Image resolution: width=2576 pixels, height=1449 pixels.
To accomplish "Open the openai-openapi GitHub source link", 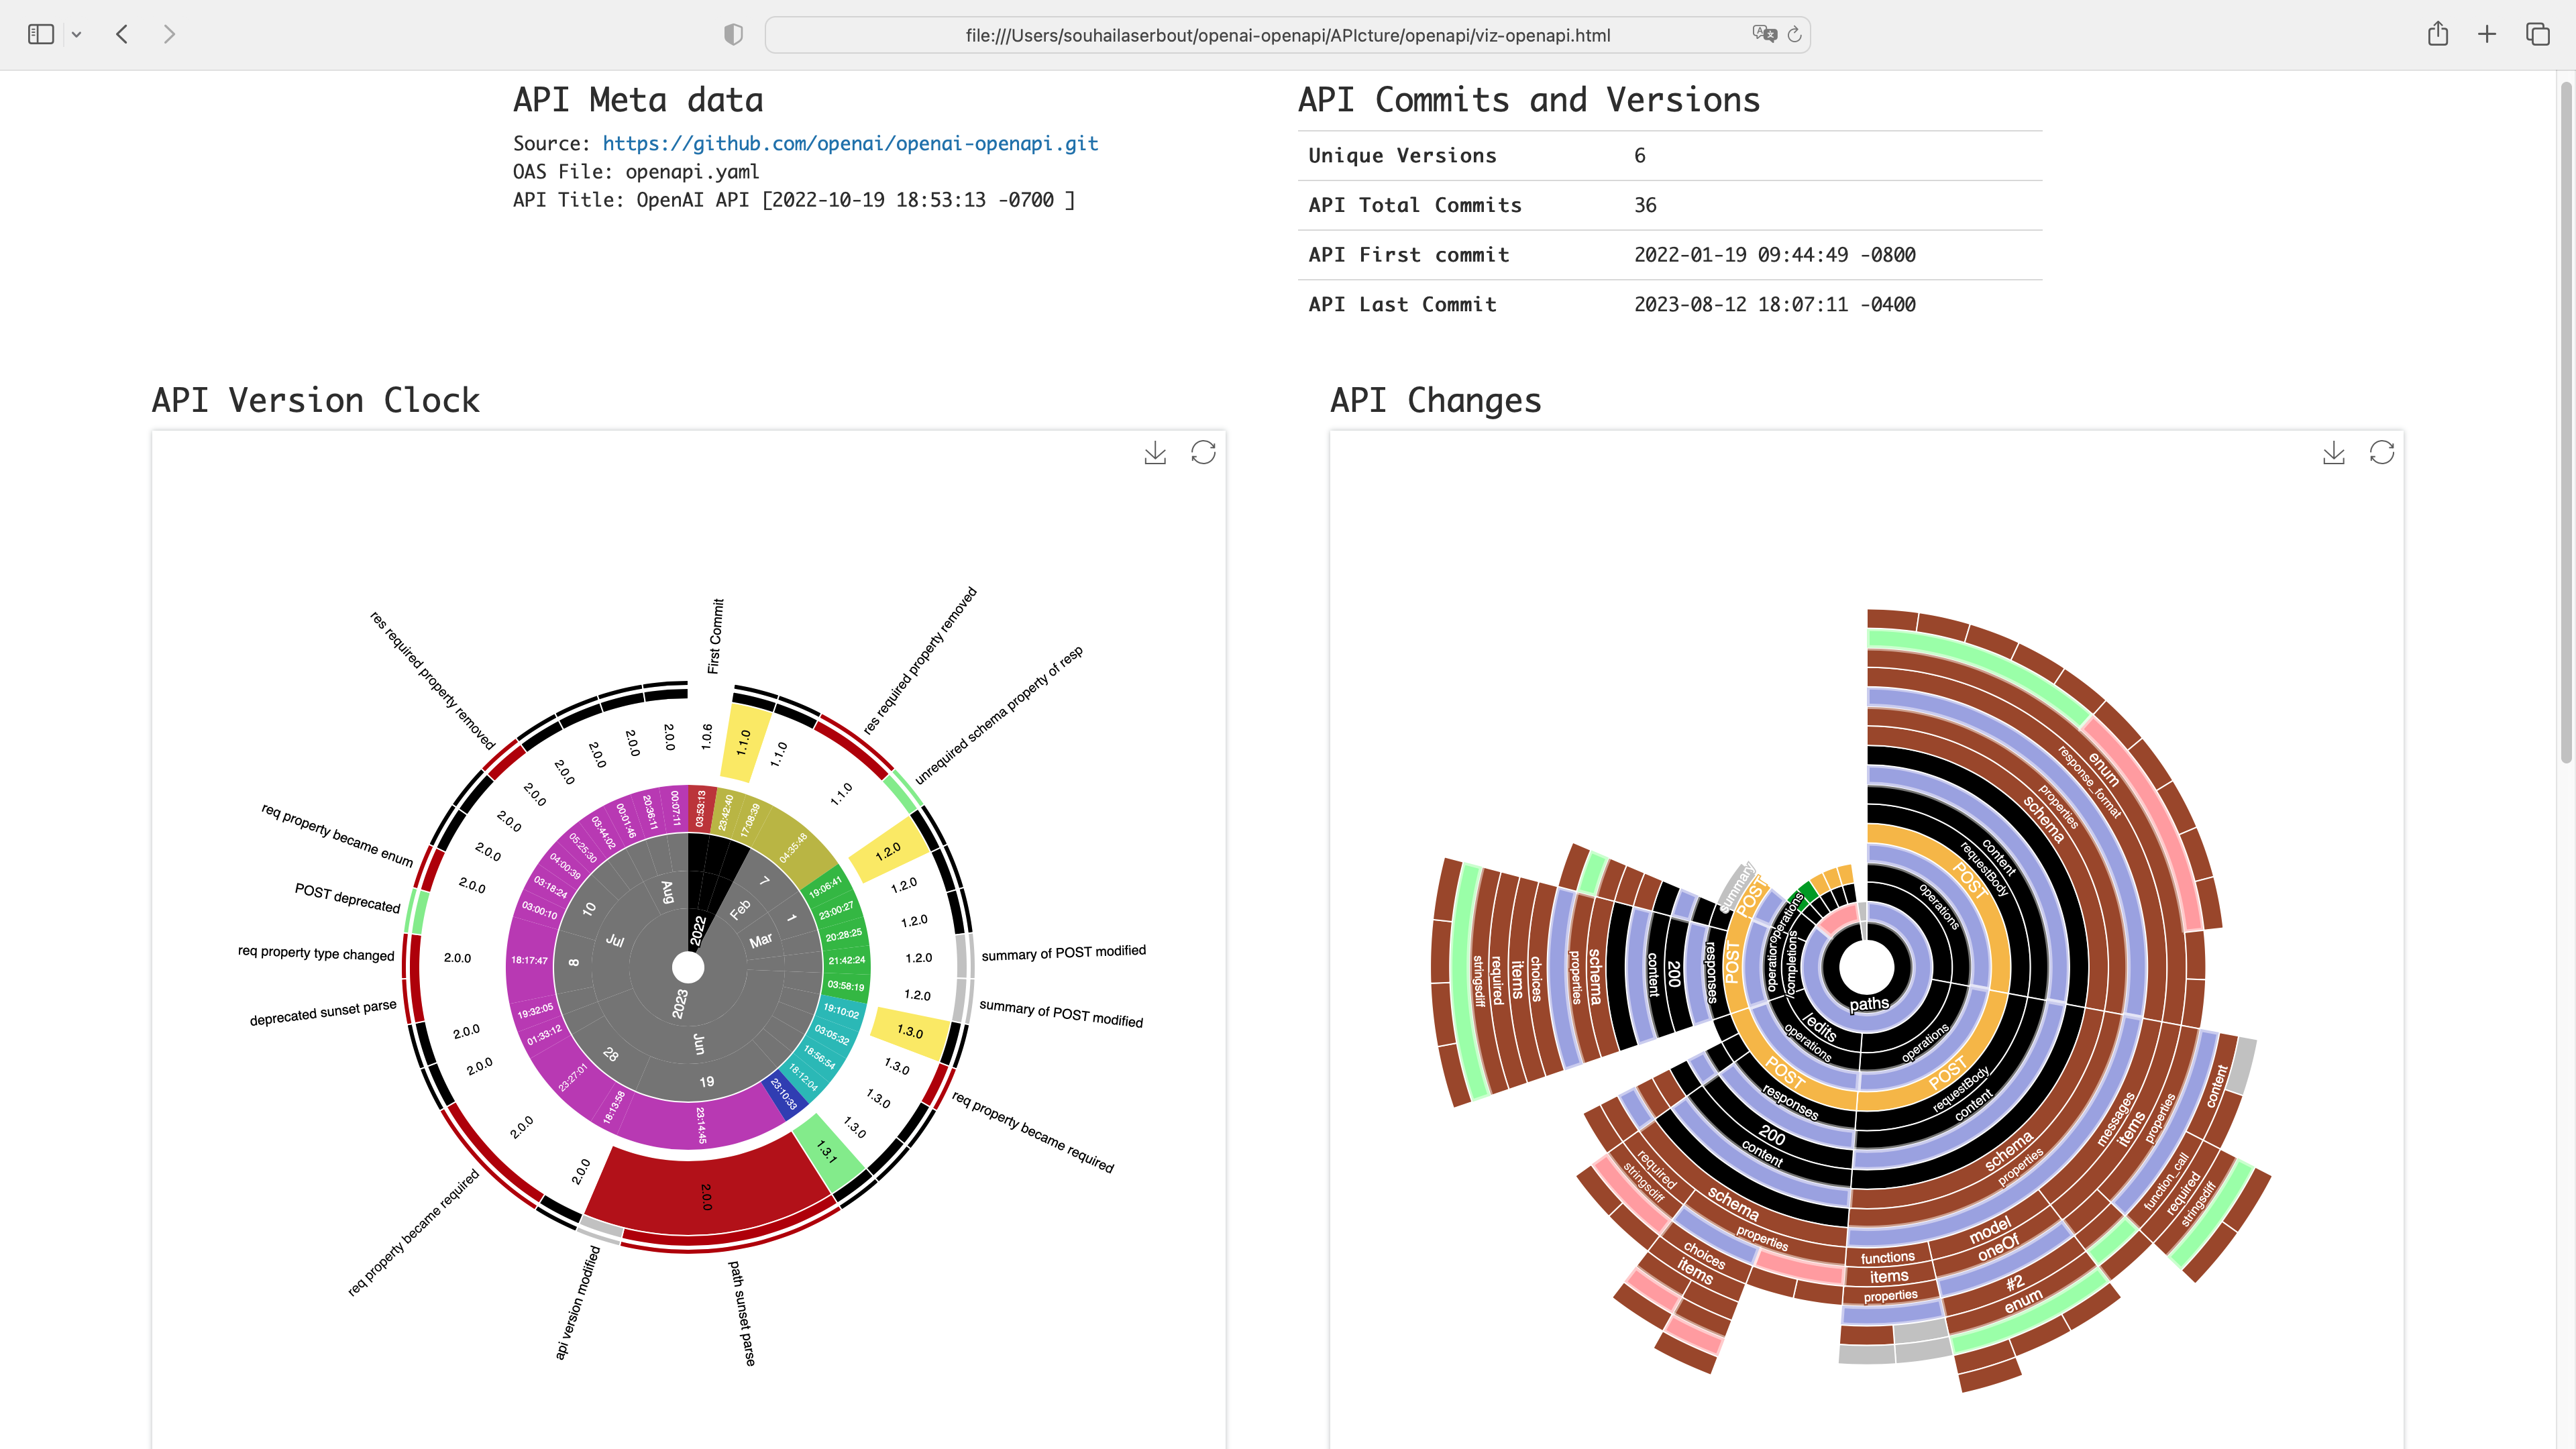I will click(x=850, y=143).
